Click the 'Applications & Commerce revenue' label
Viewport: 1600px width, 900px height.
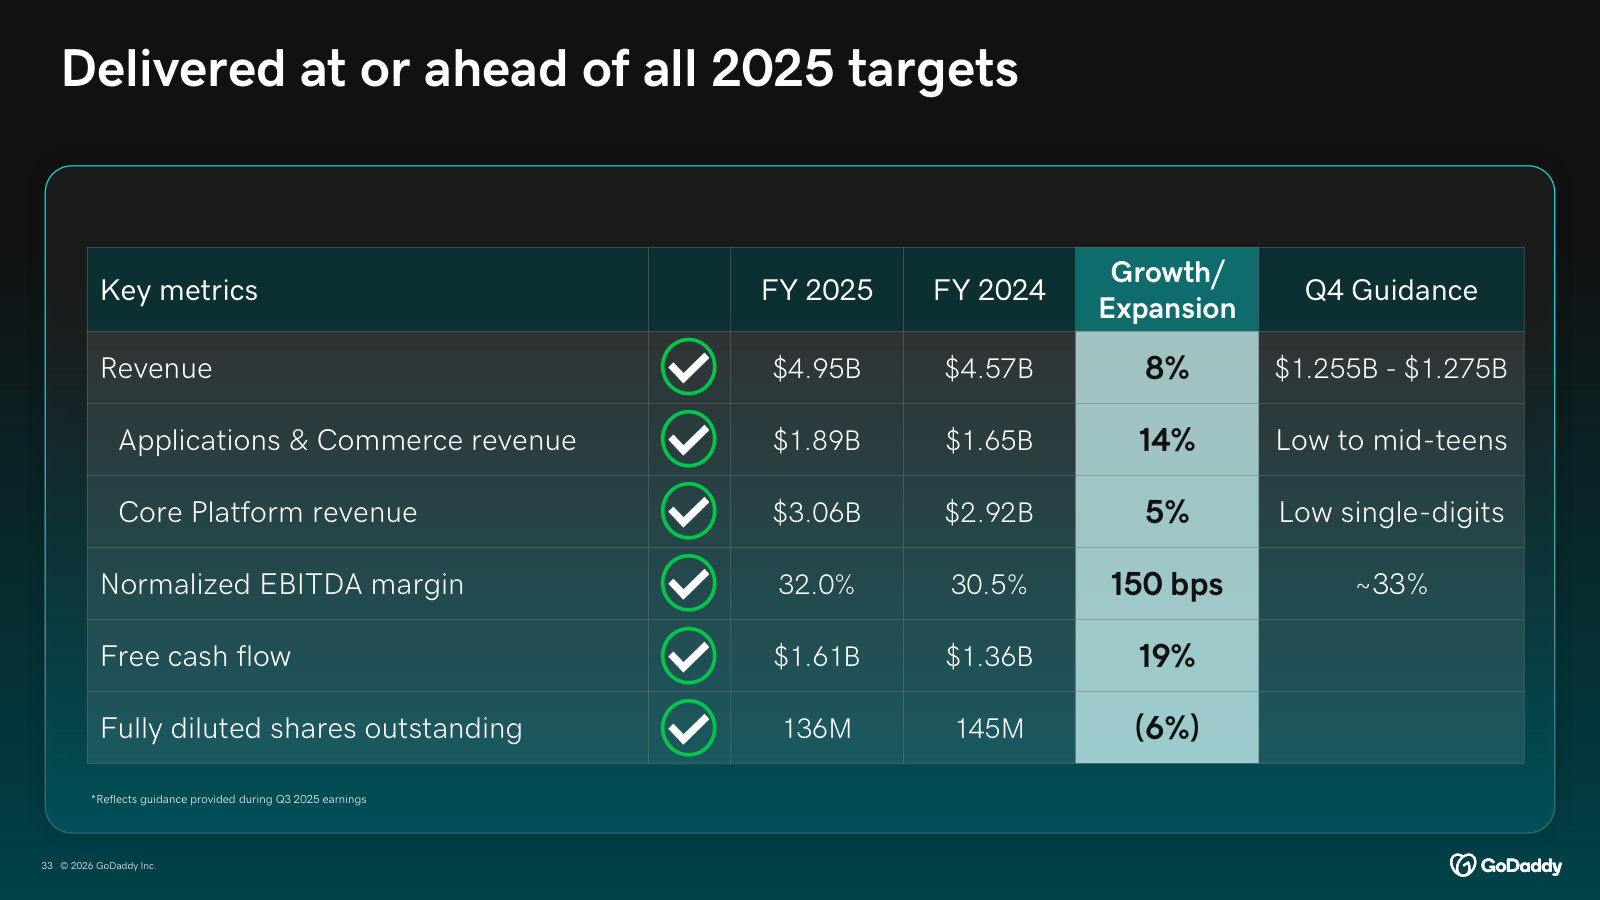pyautogui.click(x=347, y=440)
